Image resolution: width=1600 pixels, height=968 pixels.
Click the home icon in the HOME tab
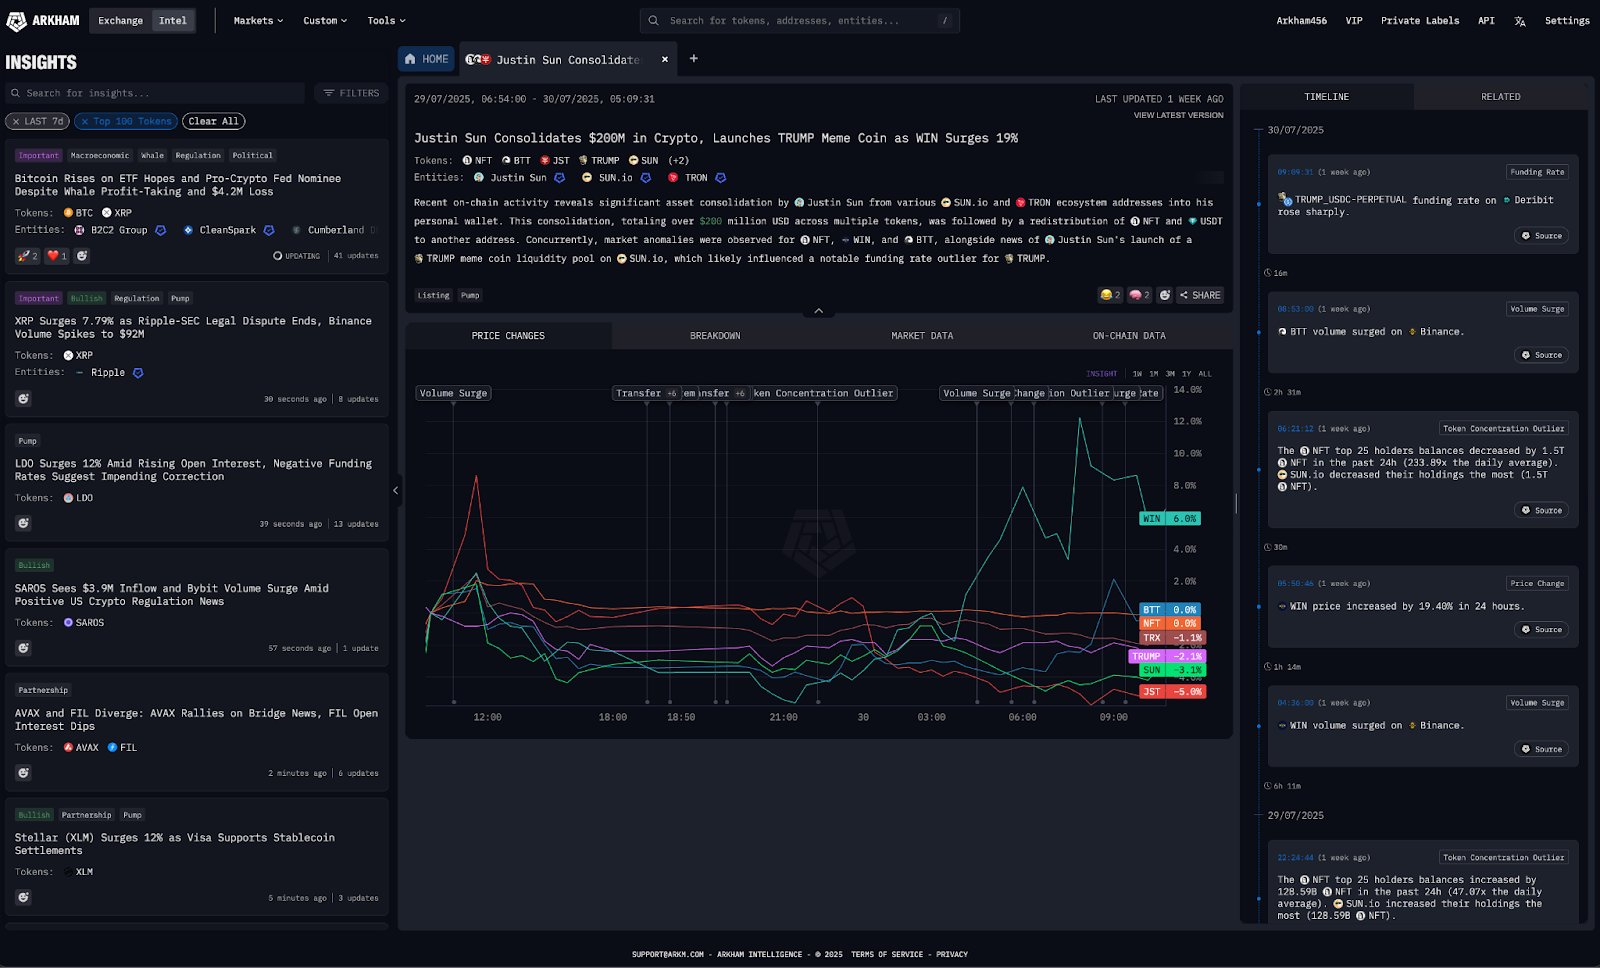click(410, 59)
